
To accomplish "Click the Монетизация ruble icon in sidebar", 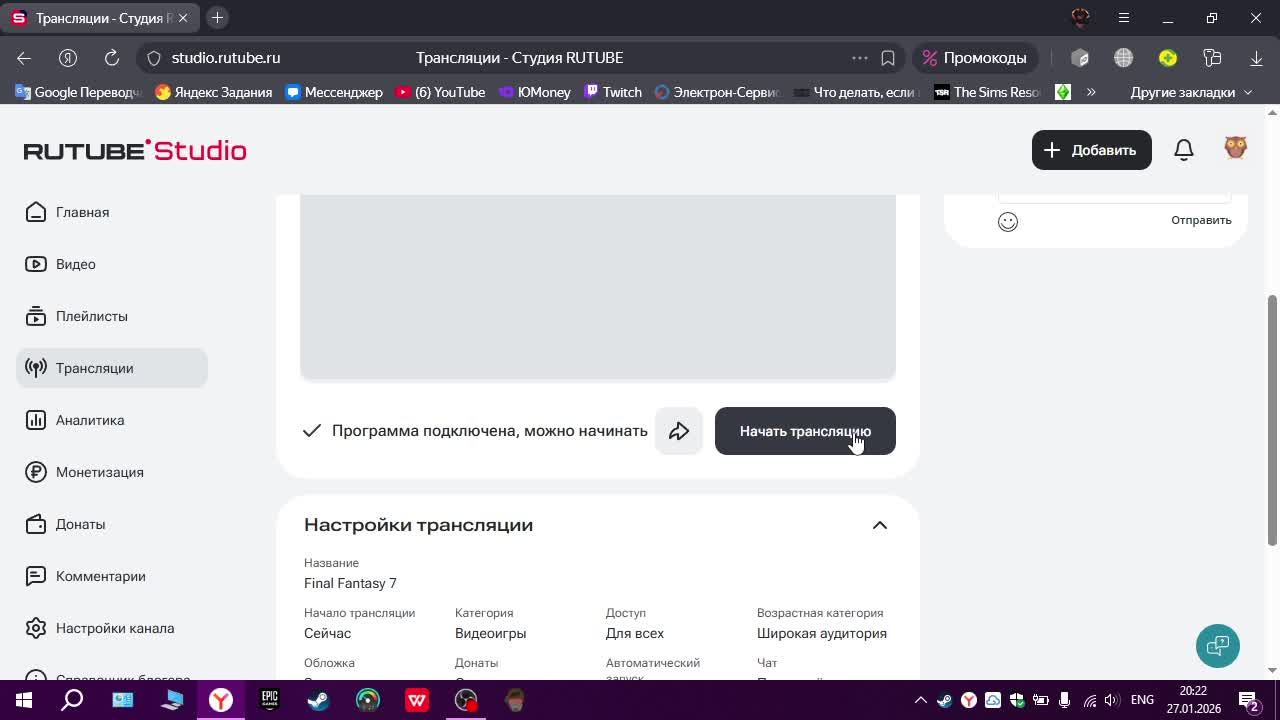I will [36, 472].
